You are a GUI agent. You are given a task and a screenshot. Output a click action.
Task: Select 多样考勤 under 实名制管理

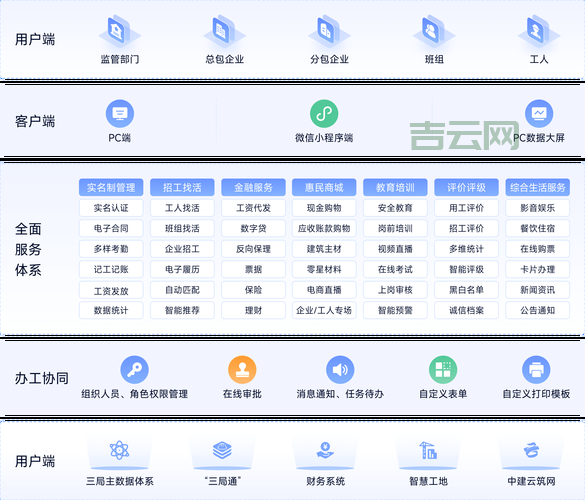tap(111, 249)
